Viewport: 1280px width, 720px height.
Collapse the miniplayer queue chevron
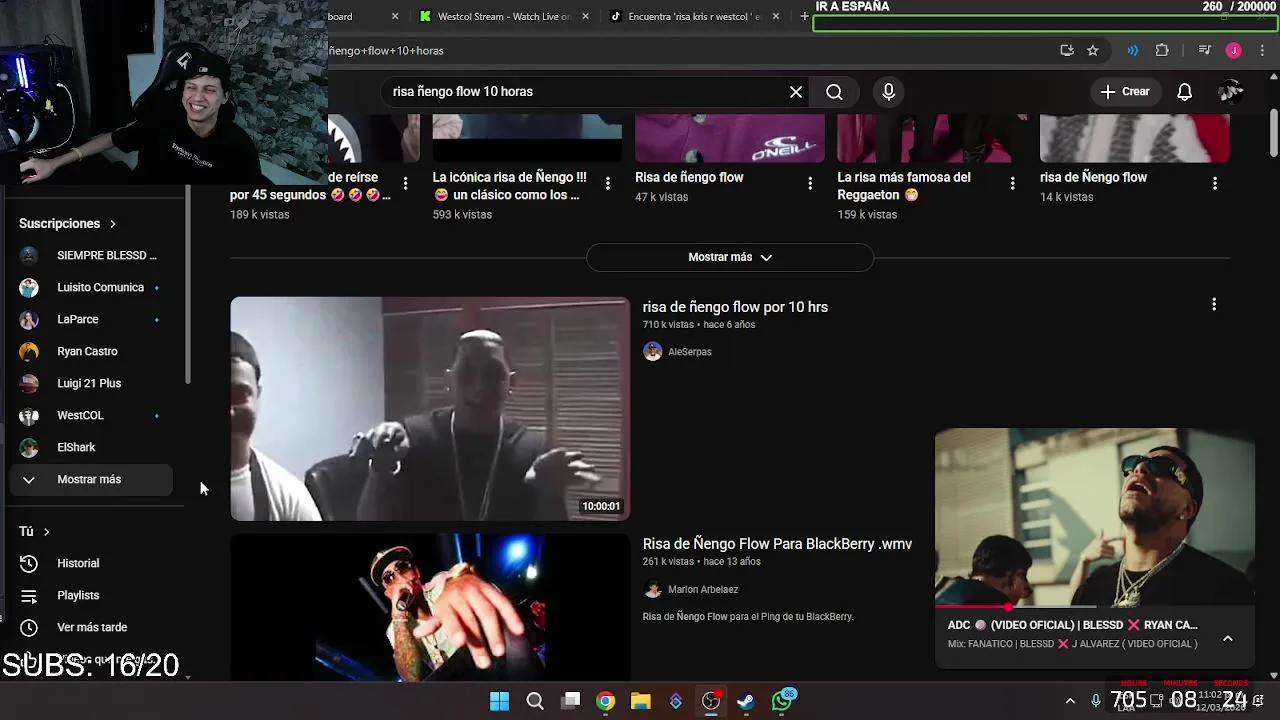1227,639
